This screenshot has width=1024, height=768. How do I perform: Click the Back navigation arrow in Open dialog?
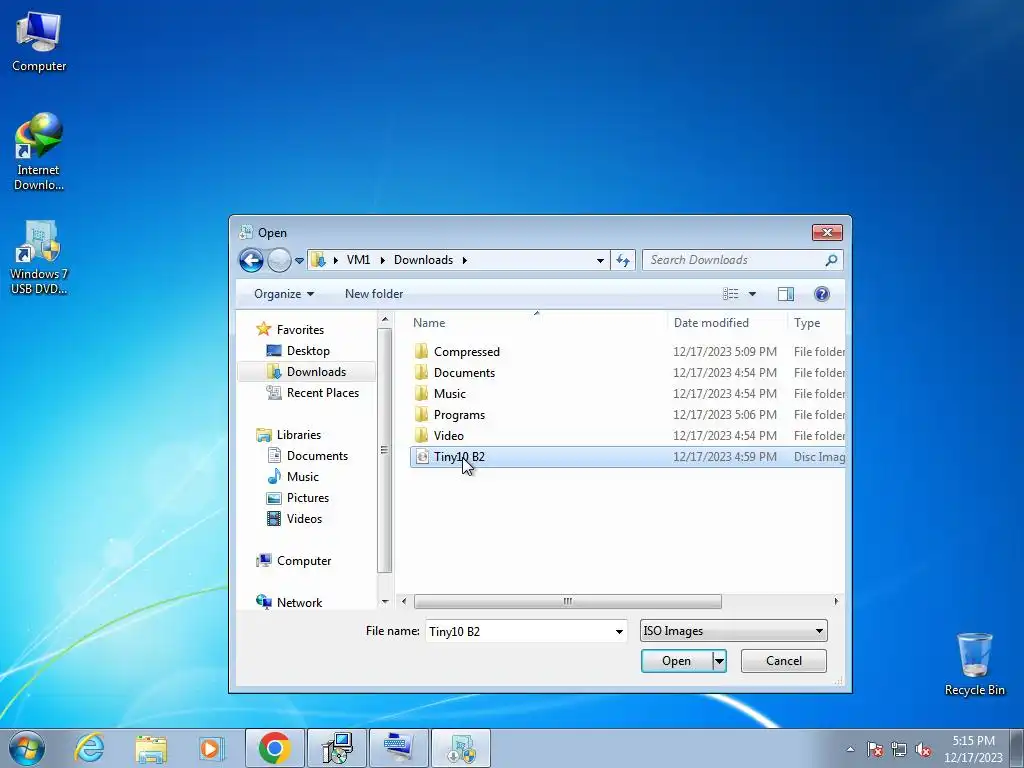[251, 261]
